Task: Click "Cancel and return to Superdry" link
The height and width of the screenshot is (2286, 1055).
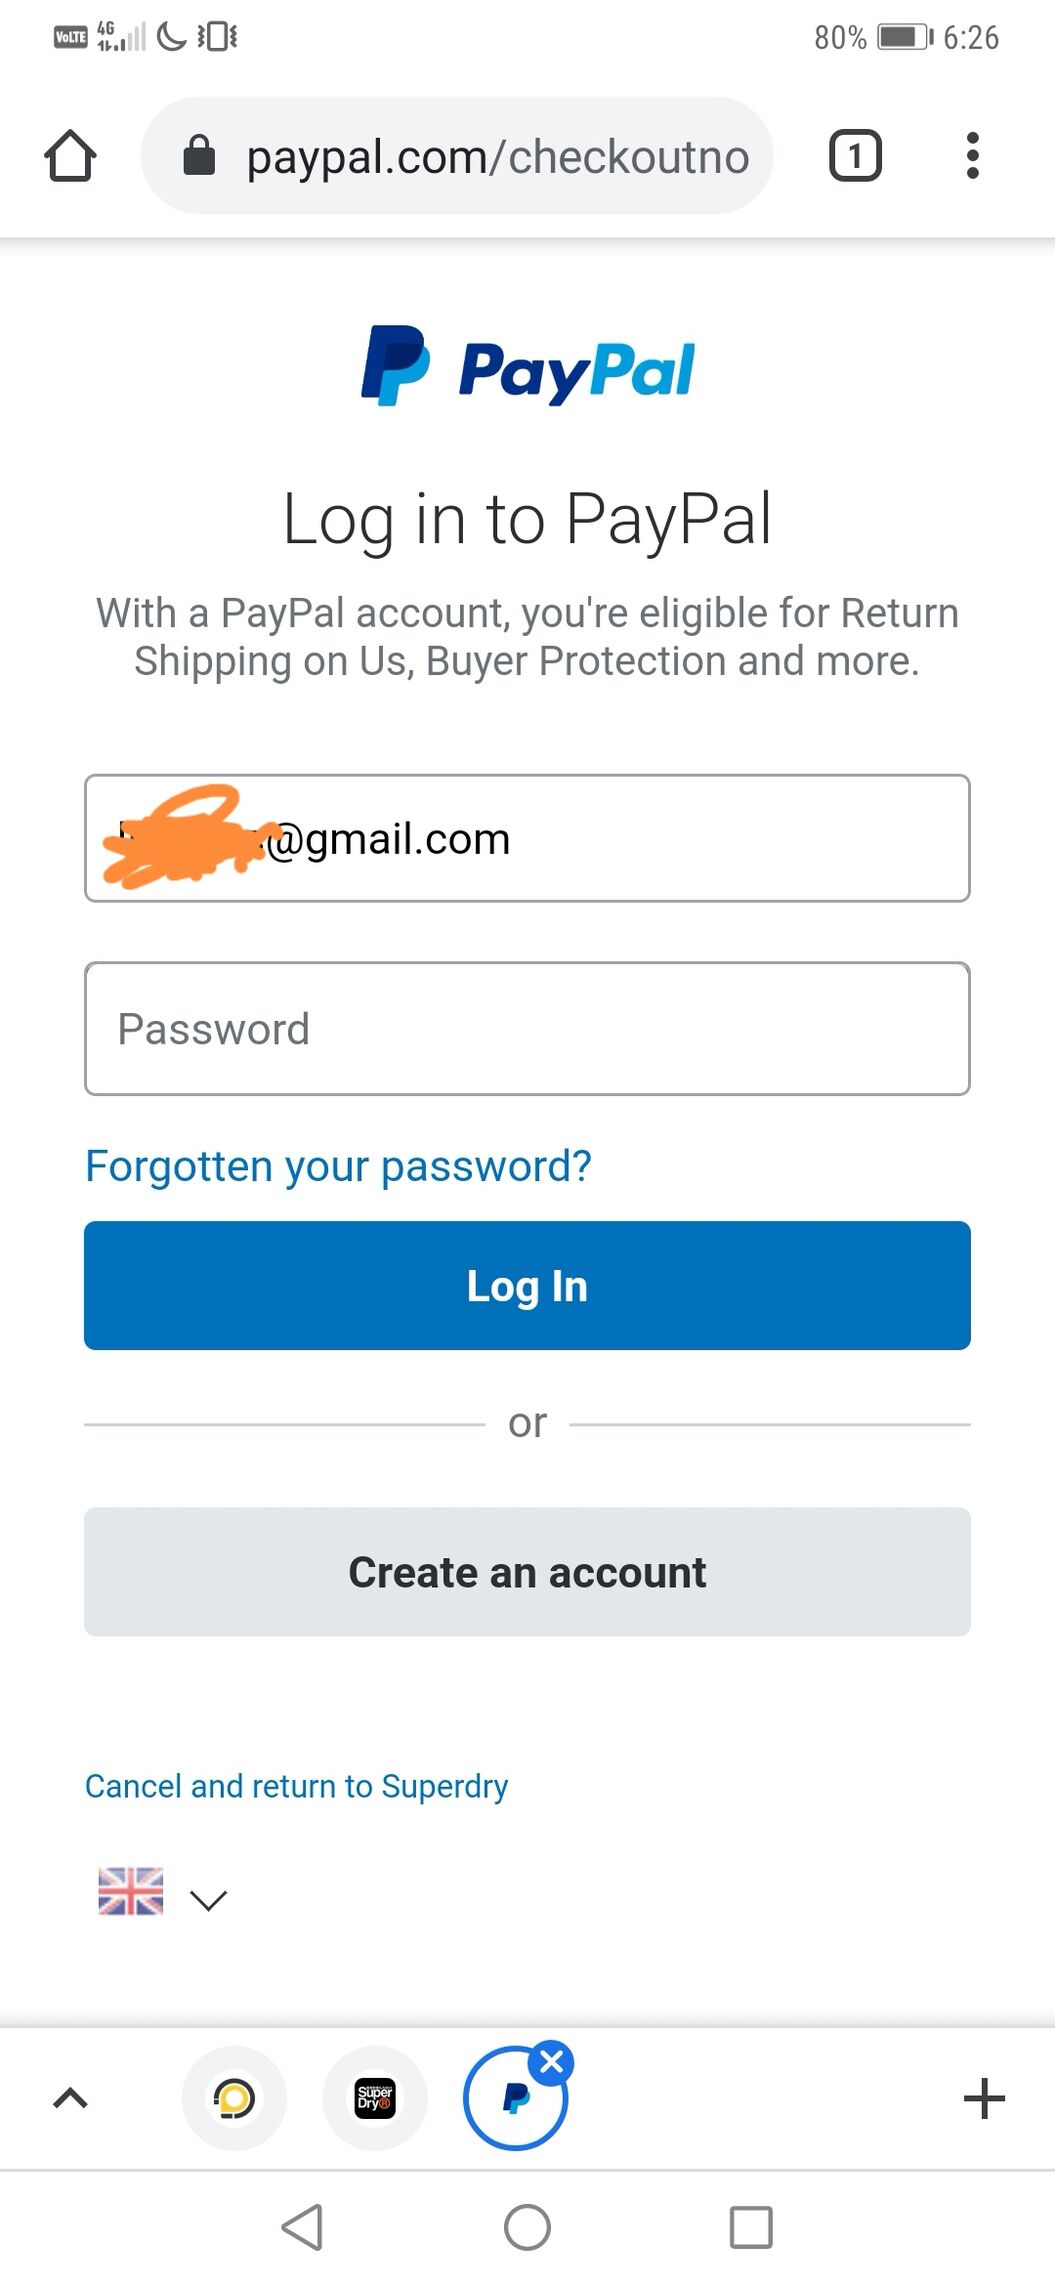Action: tap(296, 1786)
